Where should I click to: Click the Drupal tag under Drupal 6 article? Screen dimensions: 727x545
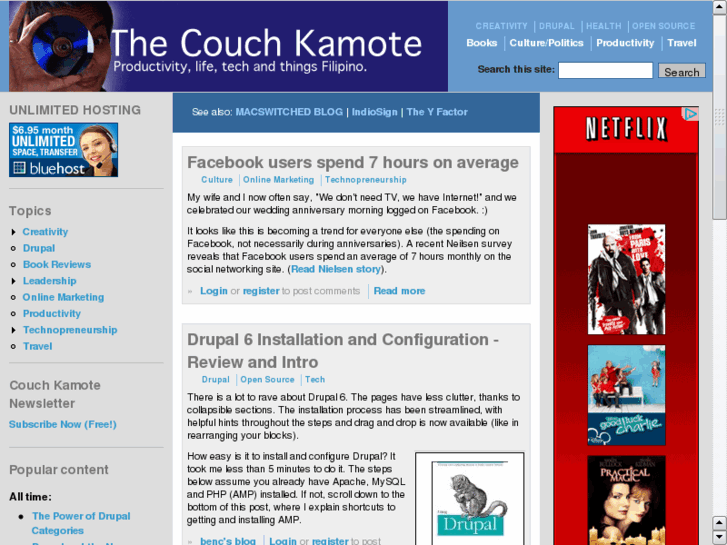coord(216,380)
